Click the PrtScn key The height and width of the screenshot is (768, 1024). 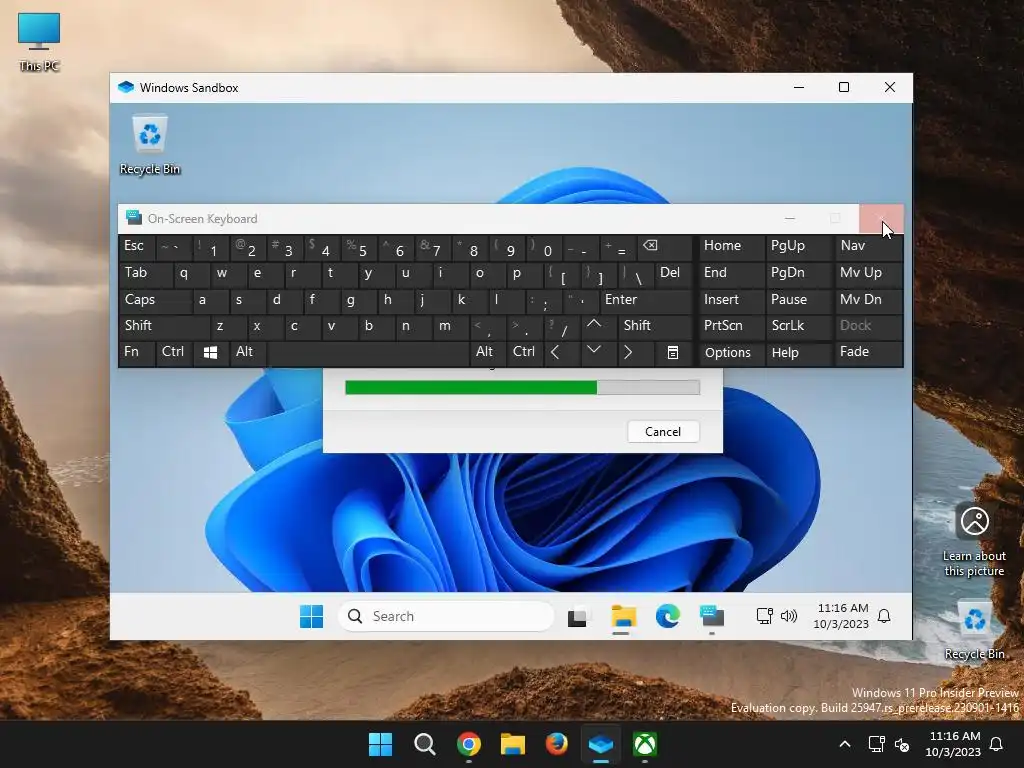732,326
